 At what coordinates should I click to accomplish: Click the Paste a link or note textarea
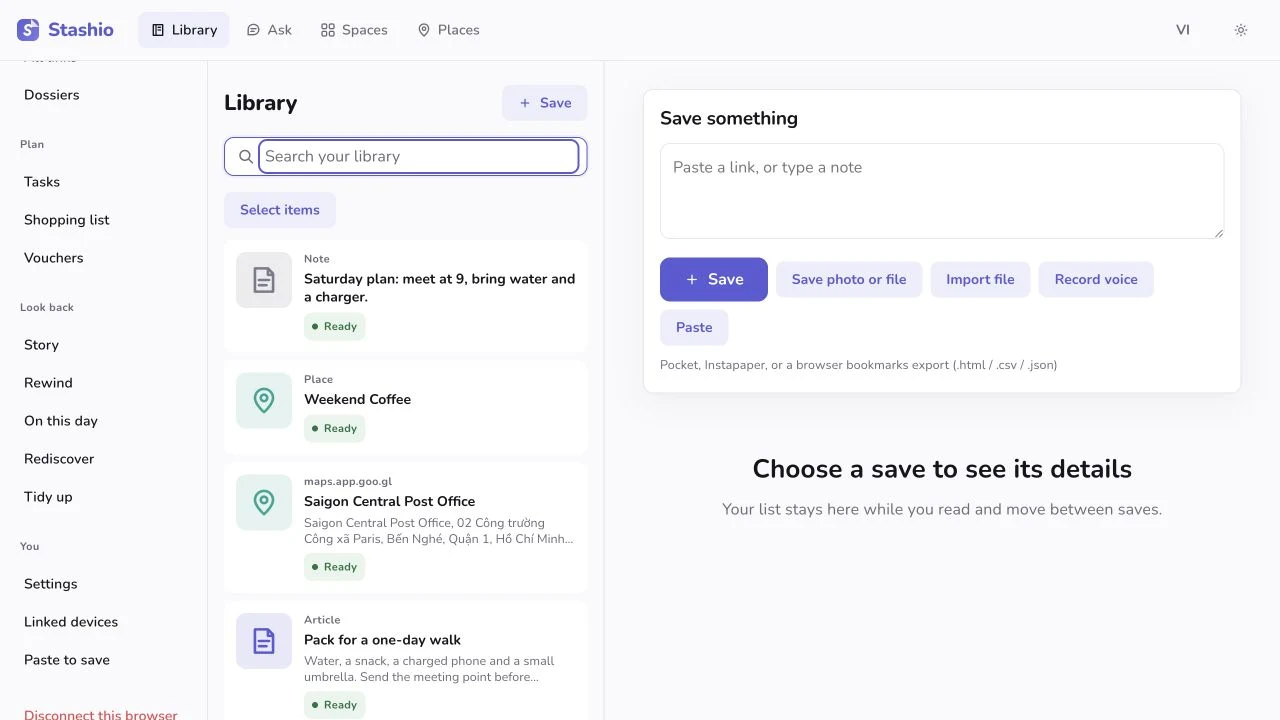[942, 191]
